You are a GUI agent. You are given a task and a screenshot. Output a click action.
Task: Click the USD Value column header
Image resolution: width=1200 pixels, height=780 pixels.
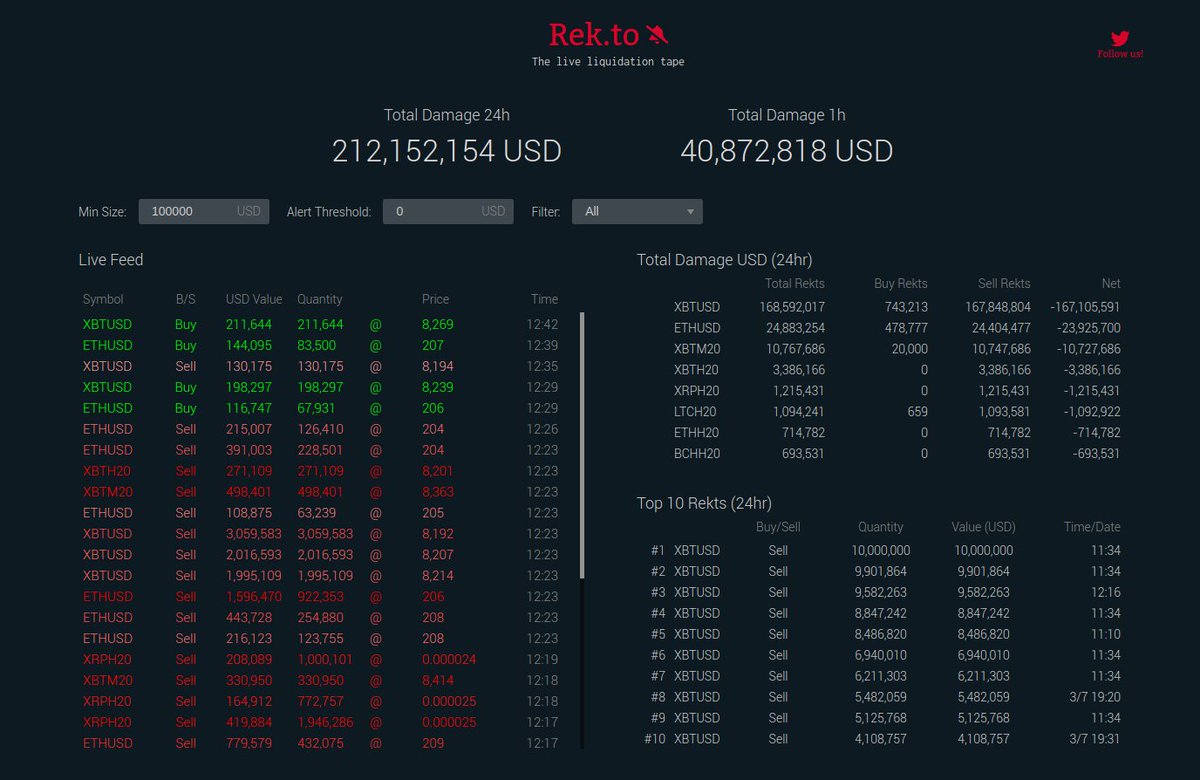click(x=253, y=298)
